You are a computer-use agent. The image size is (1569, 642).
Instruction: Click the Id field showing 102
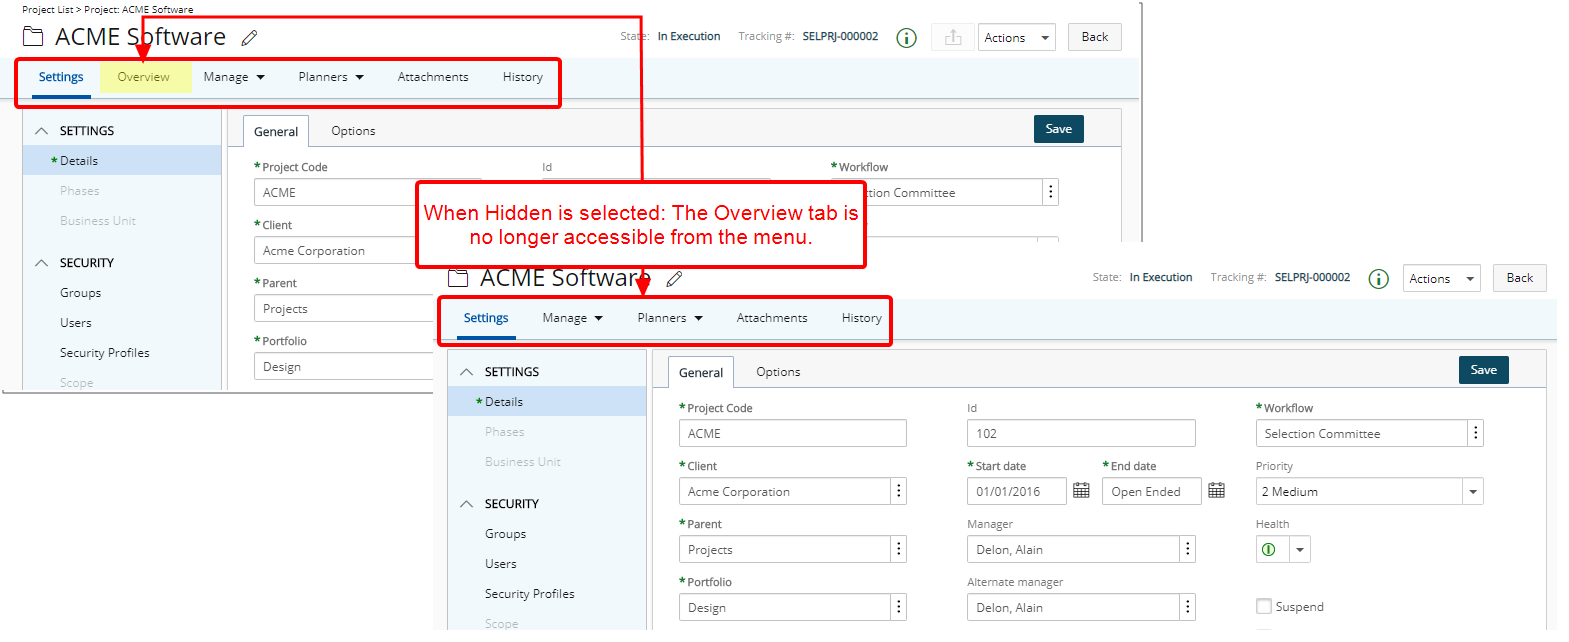coord(1081,433)
